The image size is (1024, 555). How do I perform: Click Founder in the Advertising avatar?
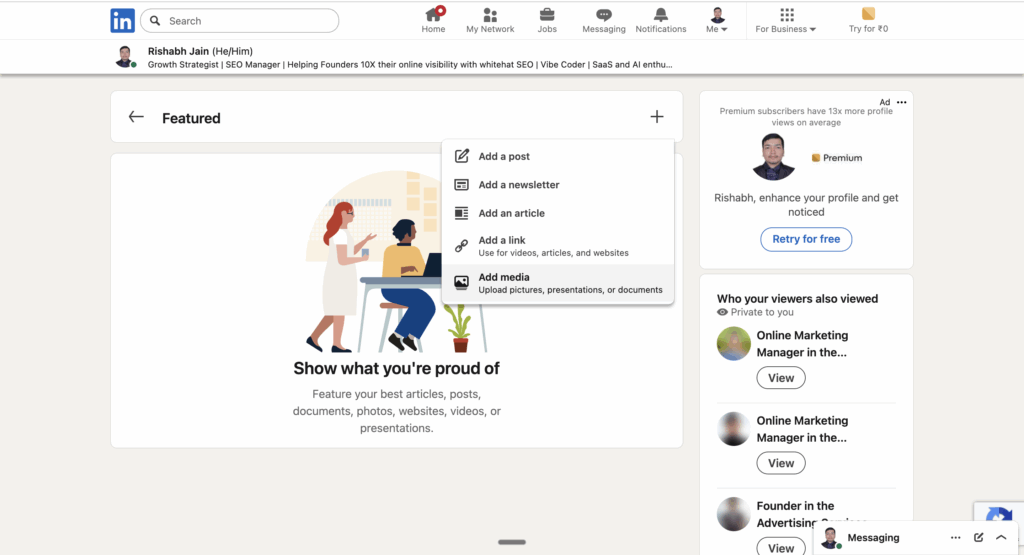733,514
